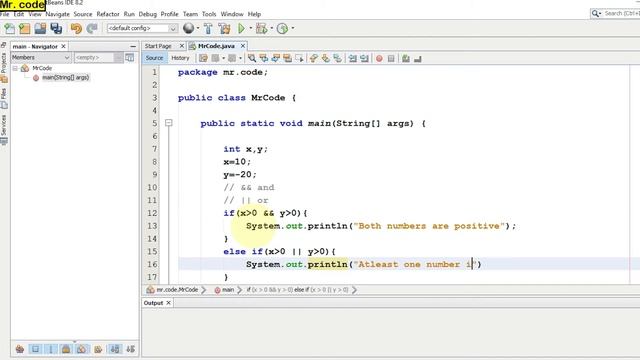Click Find Previous Occurrence icon

pos(264,58)
